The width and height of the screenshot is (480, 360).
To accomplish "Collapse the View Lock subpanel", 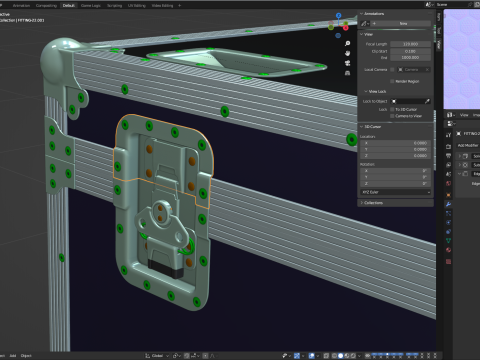I will click(366, 91).
